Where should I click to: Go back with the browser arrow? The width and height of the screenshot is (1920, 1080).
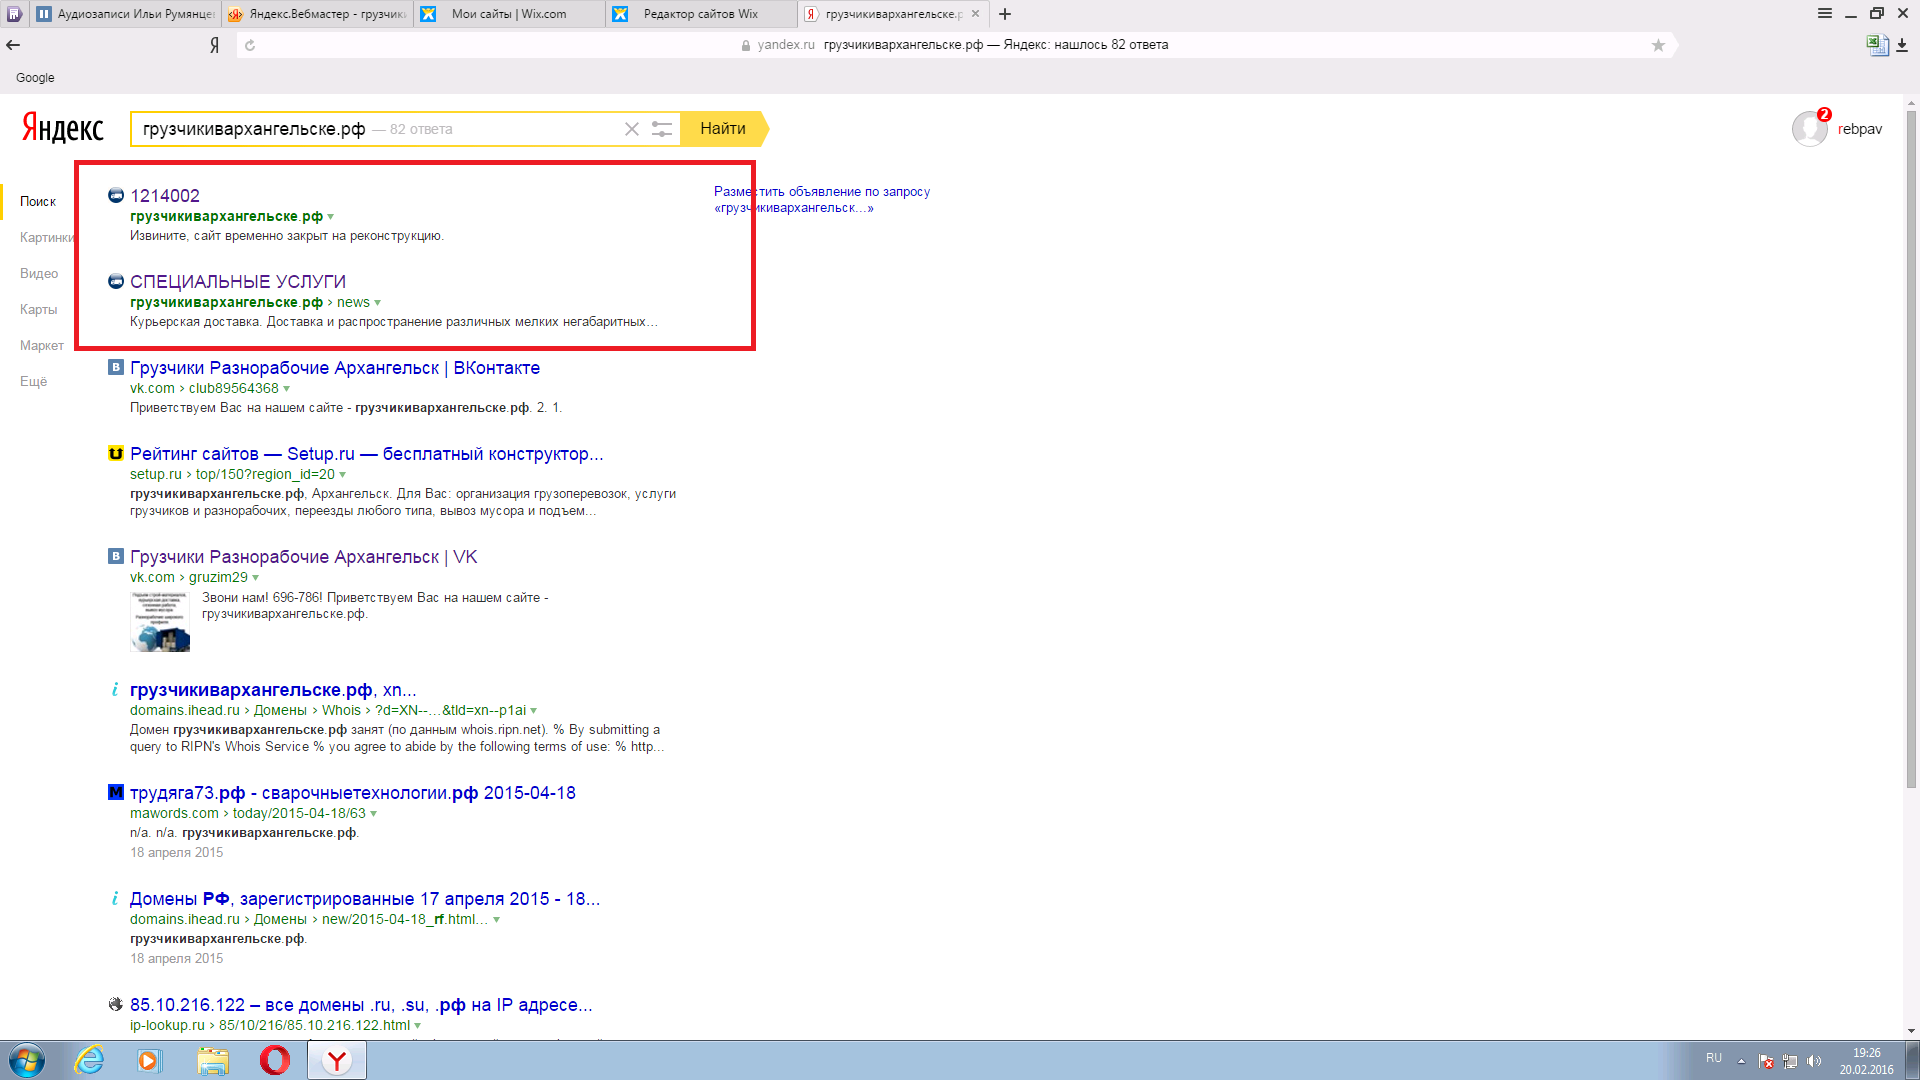(13, 45)
